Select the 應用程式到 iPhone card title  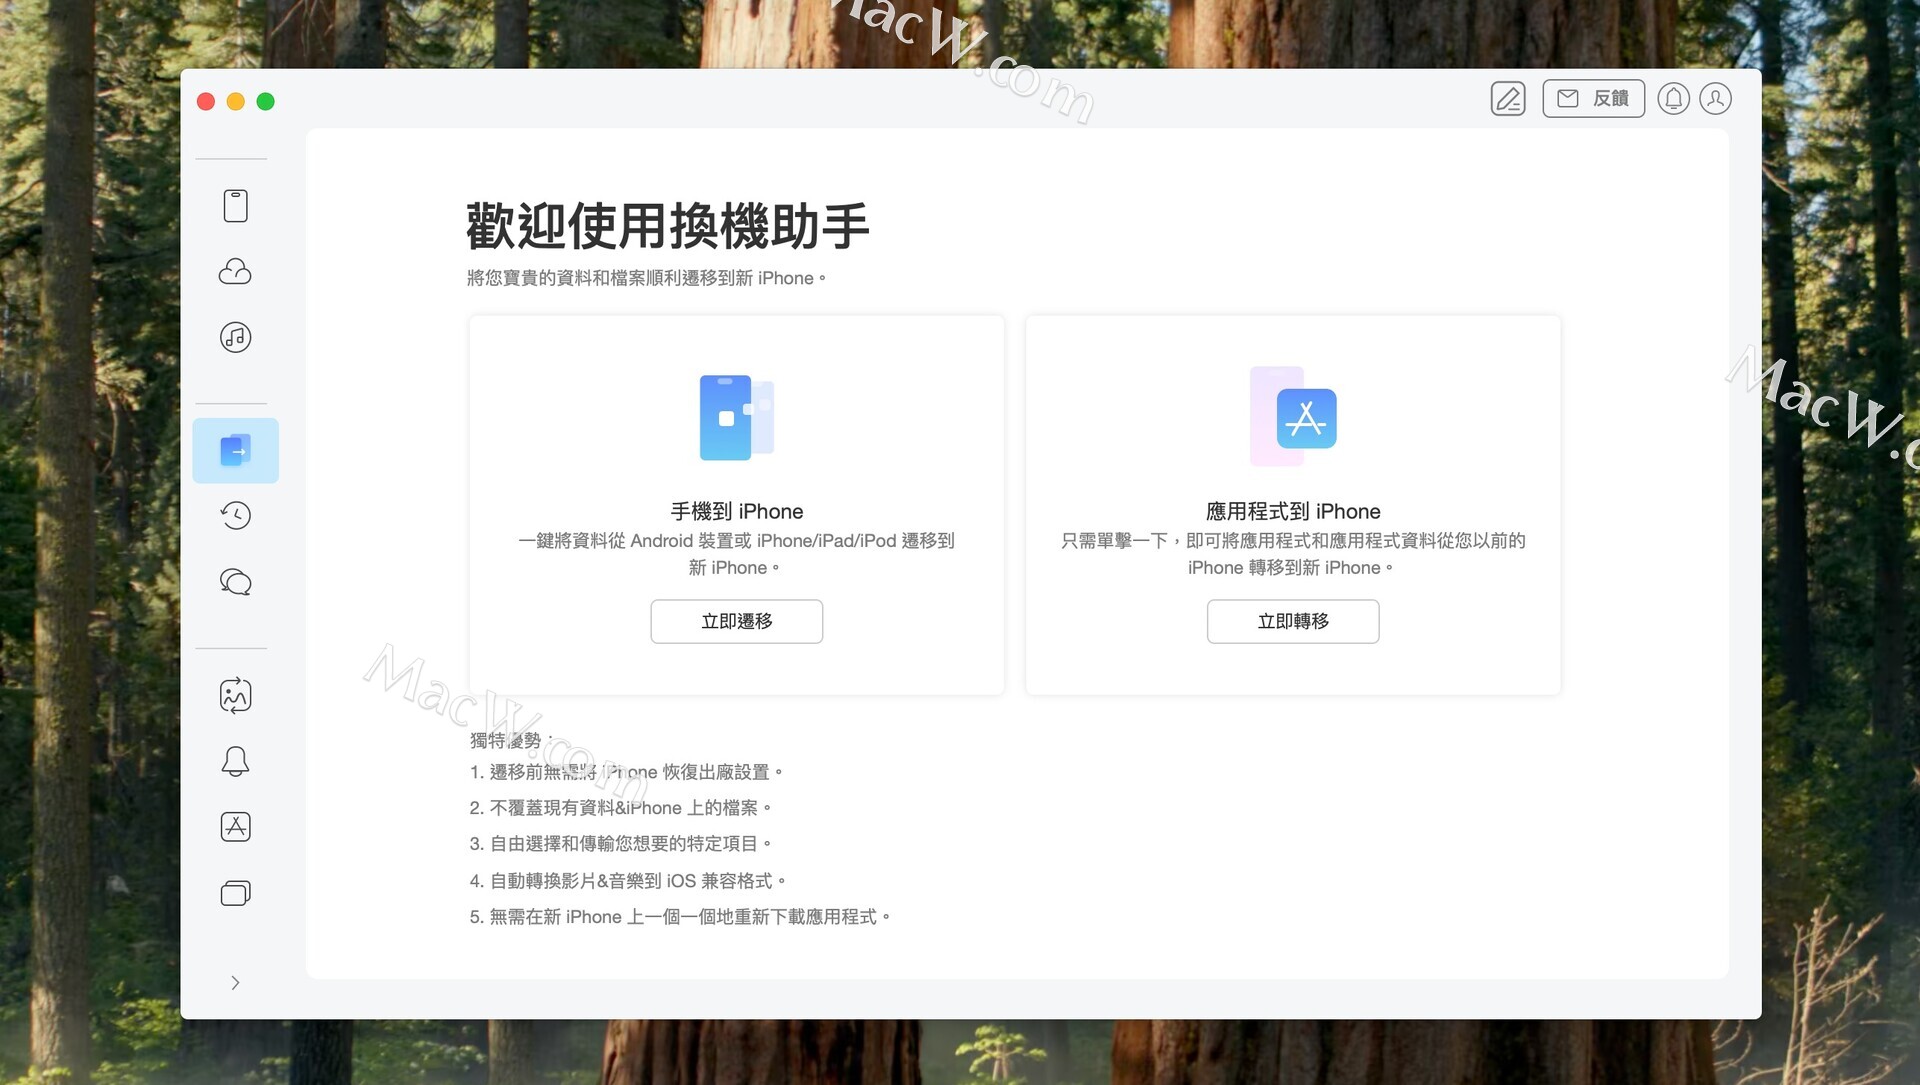[x=1293, y=512]
